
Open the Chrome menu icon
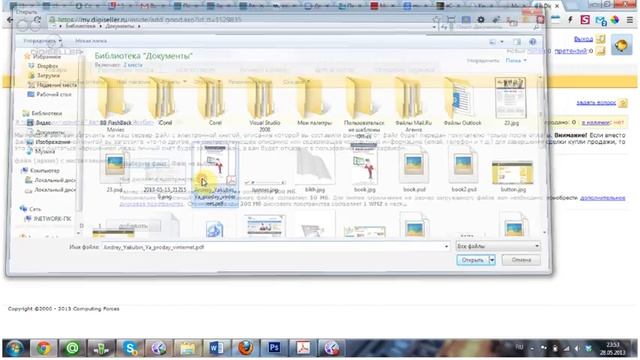630,20
